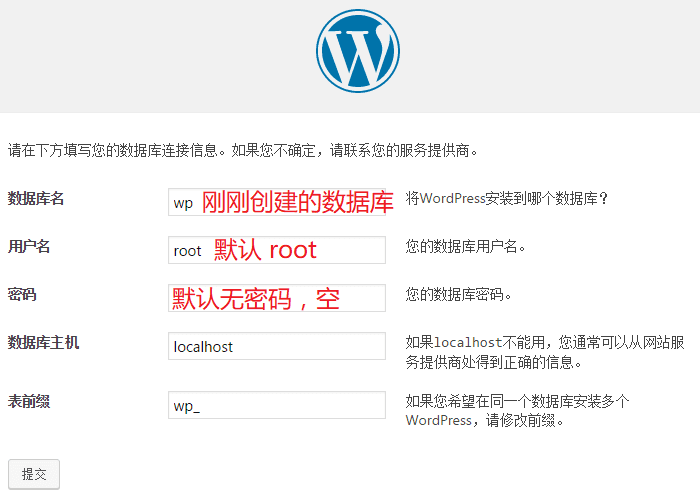Image resolution: width=700 pixels, height=498 pixels.
Task: Click the 表前缀 label
Action: (x=29, y=402)
